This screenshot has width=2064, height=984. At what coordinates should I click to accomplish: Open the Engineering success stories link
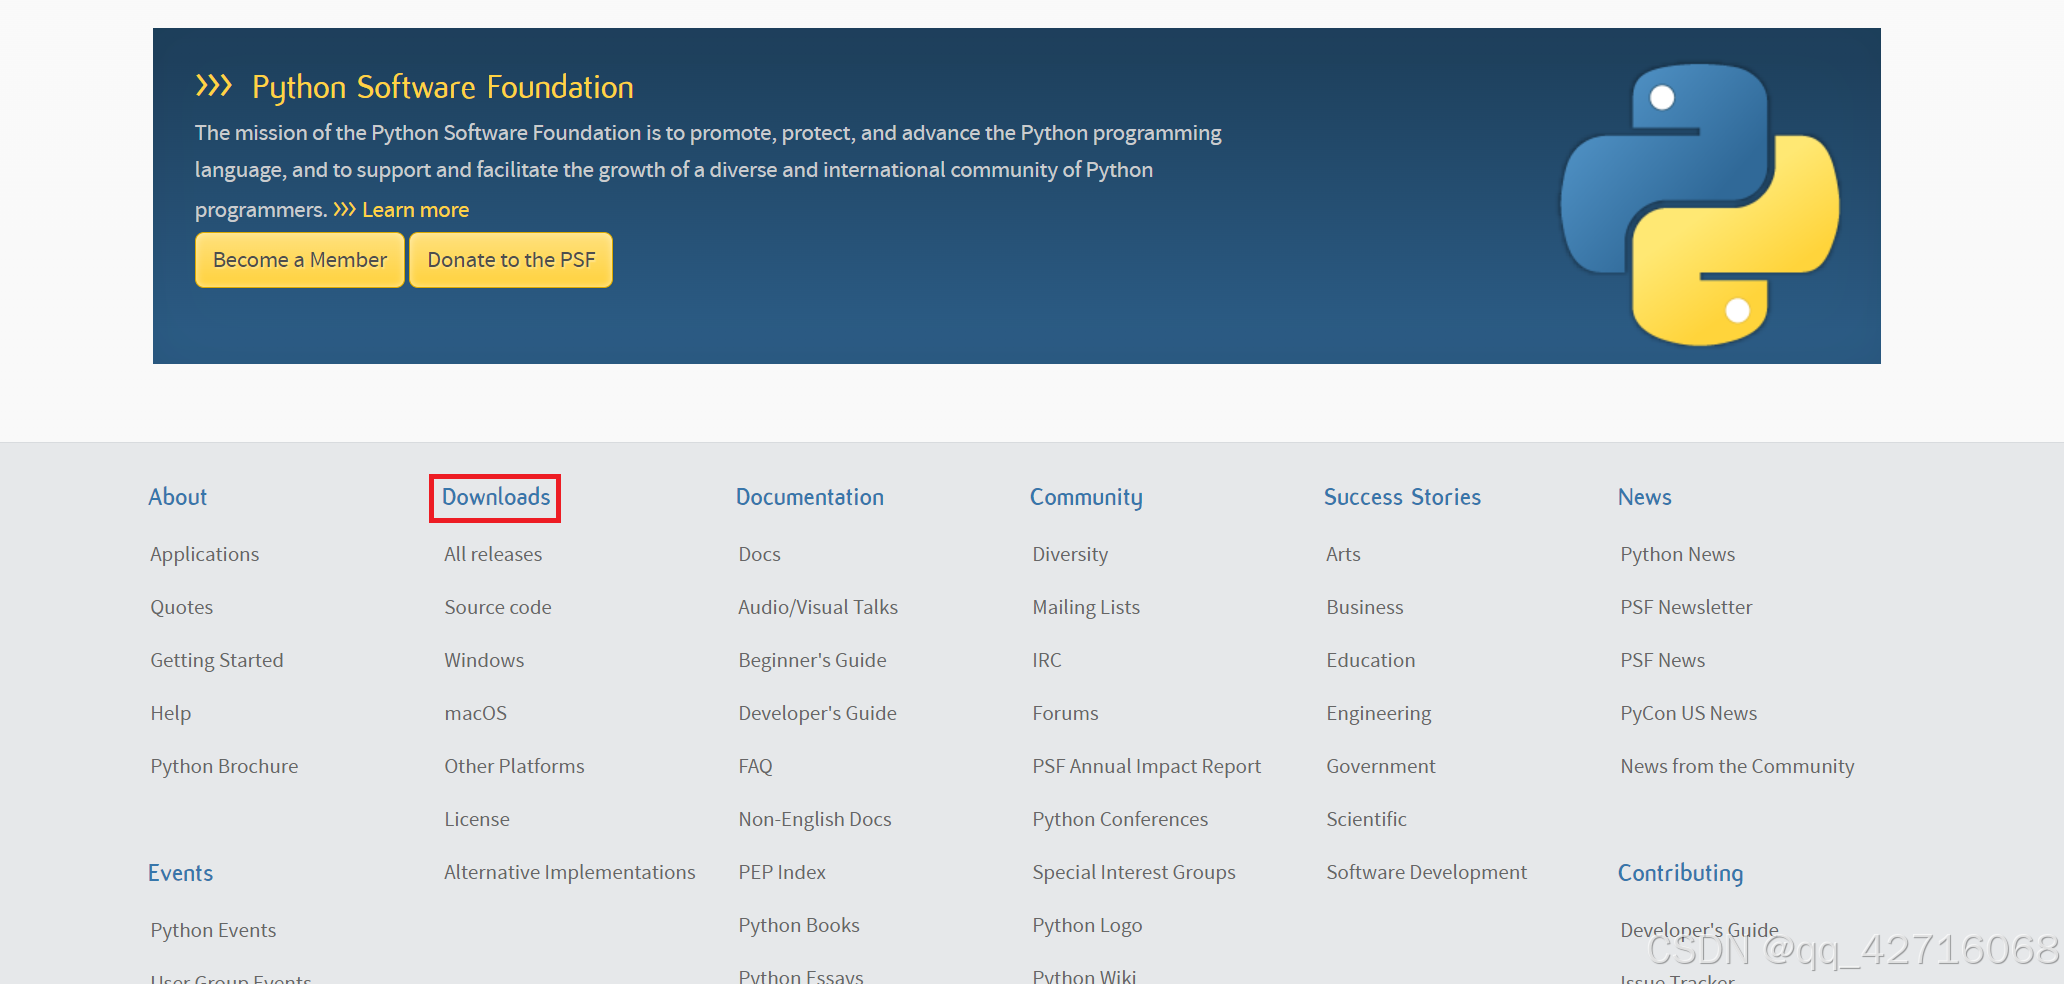[1379, 713]
